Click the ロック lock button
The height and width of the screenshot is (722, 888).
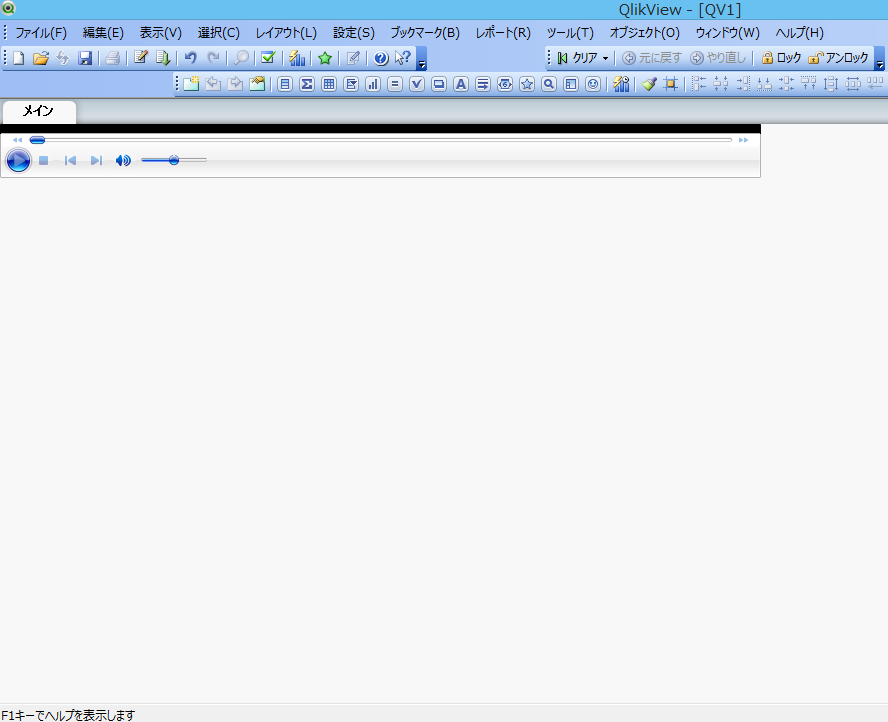click(781, 58)
